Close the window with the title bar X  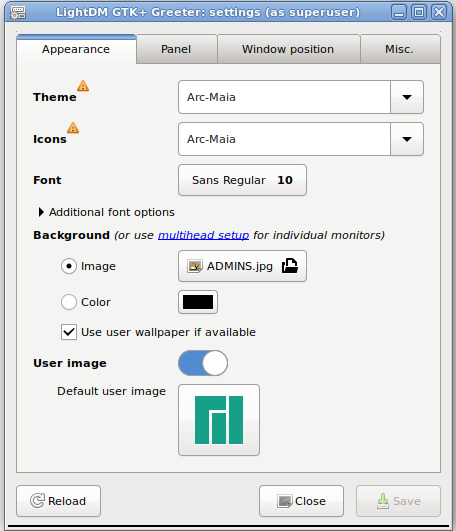[439, 13]
